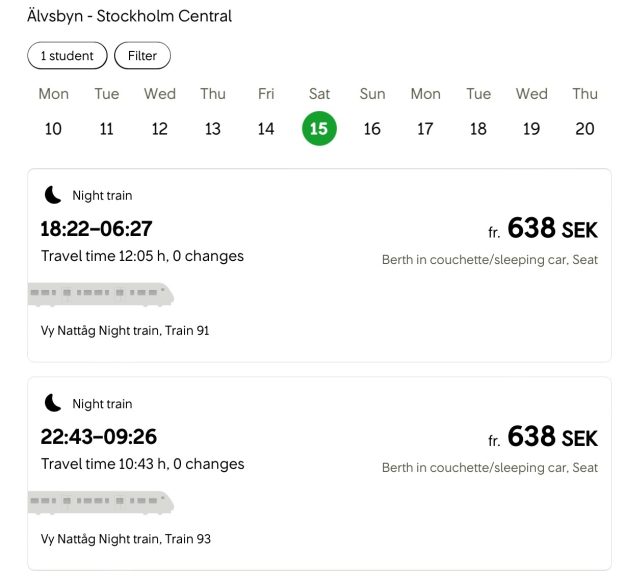Select Thursday 20 in the date strip

coord(585,113)
